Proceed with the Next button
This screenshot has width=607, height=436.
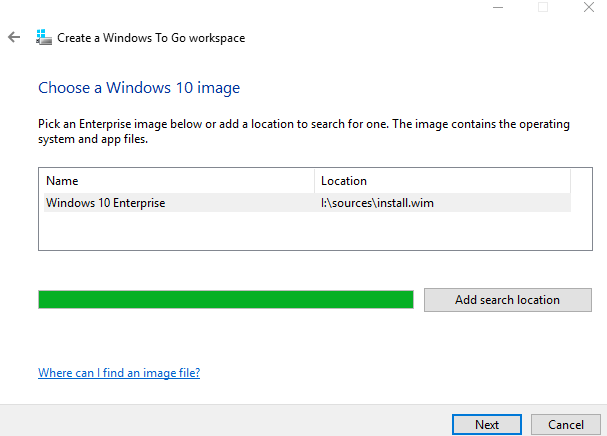point(487,424)
